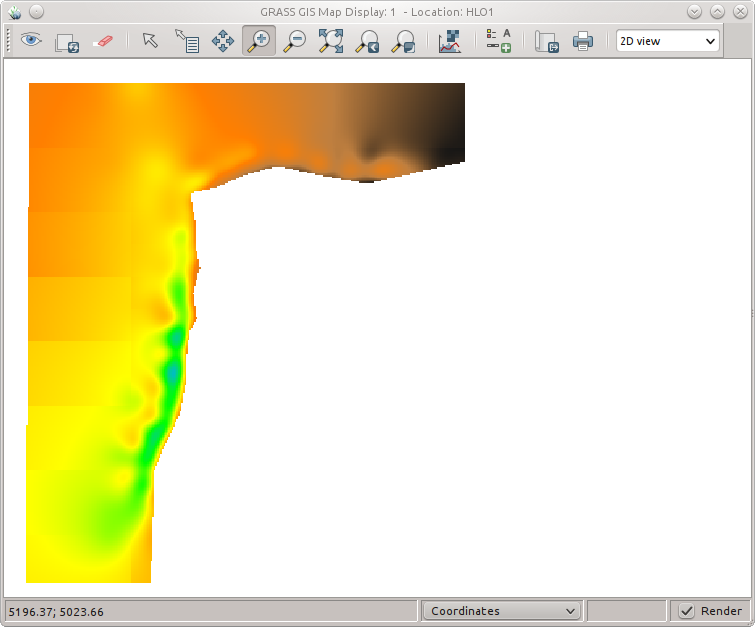Toggle the Render checkbox
This screenshot has height=627, width=755.
coord(686,611)
